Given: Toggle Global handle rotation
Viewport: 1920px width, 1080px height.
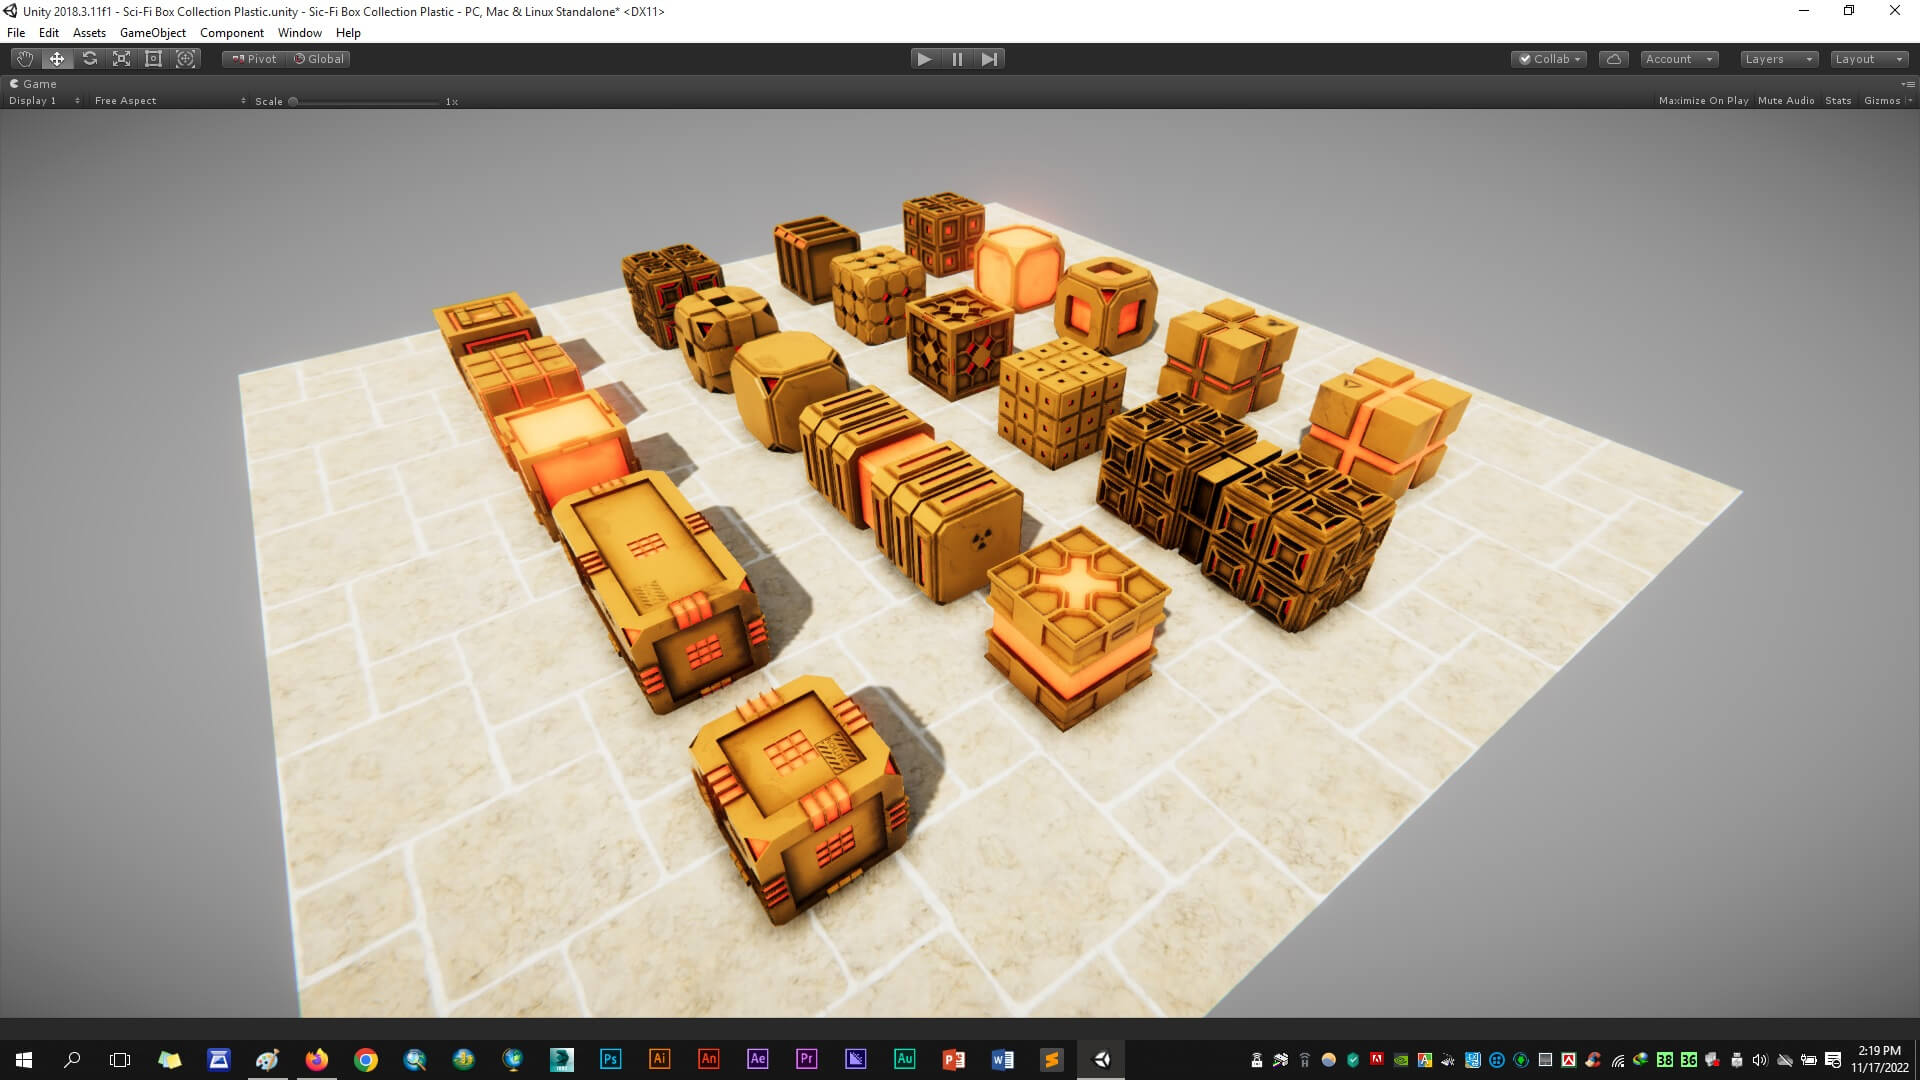Looking at the screenshot, I should tap(319, 59).
